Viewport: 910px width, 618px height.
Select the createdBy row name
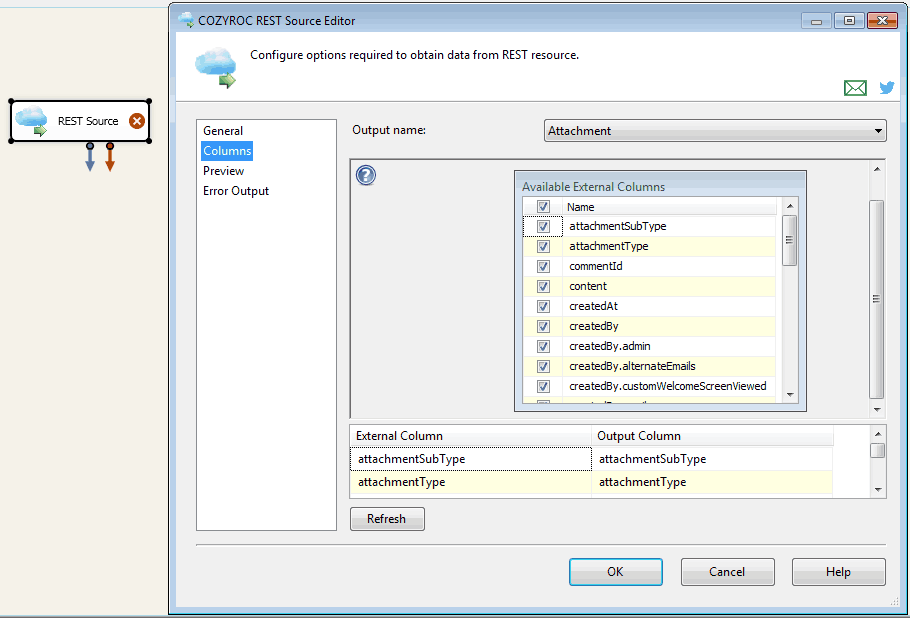coord(594,326)
